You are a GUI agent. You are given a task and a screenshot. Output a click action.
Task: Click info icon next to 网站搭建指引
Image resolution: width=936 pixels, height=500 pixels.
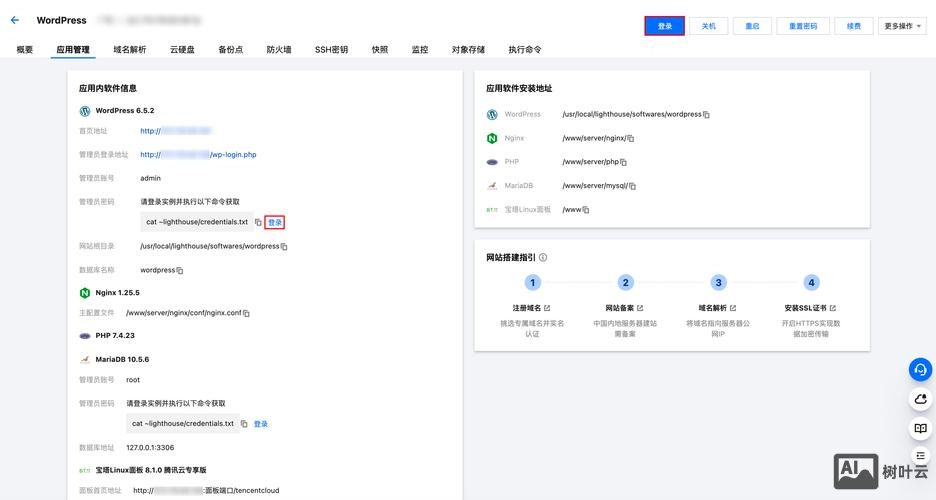543,258
